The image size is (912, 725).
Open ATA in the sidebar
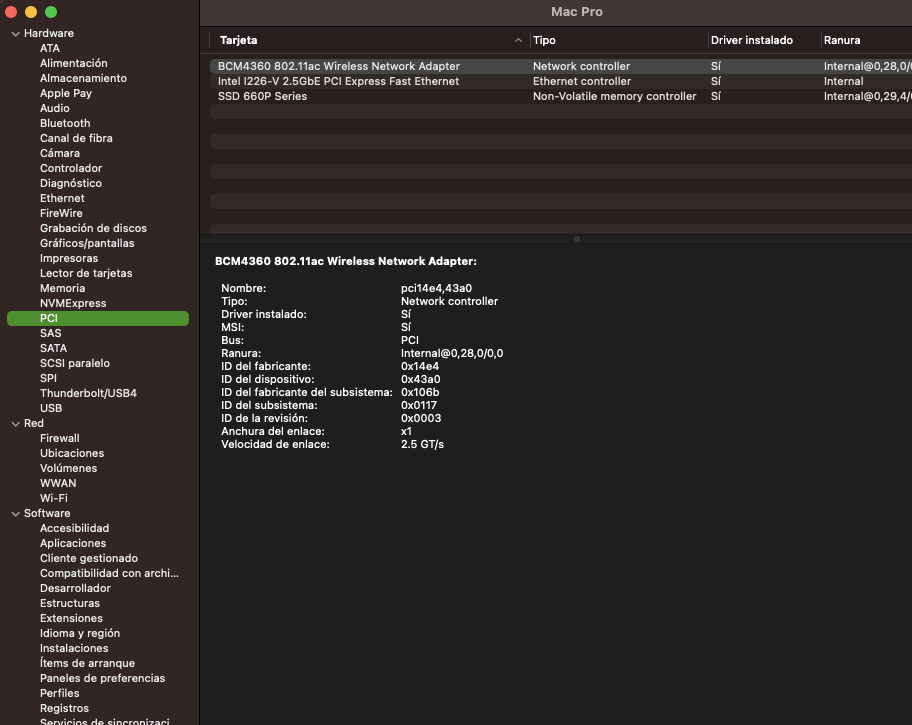(x=49, y=48)
